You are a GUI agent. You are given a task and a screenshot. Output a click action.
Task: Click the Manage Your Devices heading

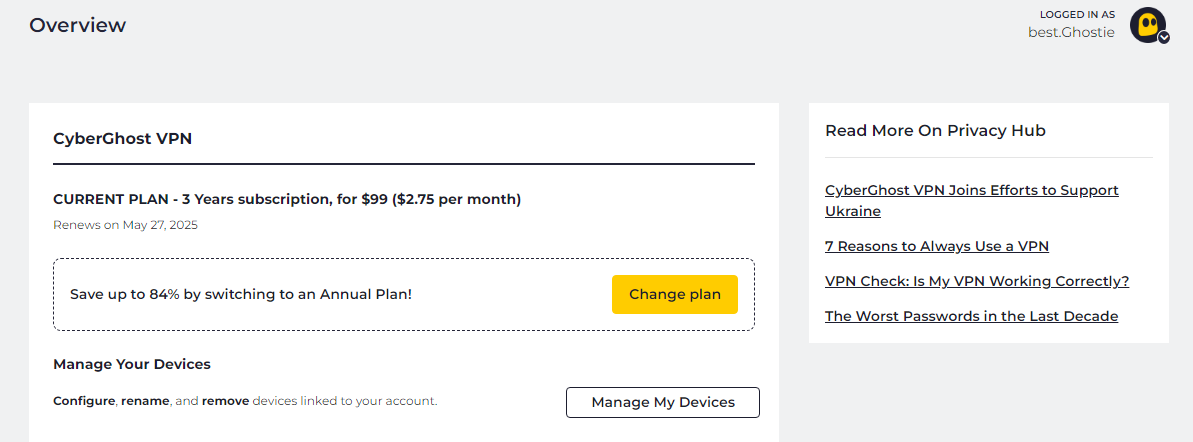coord(132,364)
